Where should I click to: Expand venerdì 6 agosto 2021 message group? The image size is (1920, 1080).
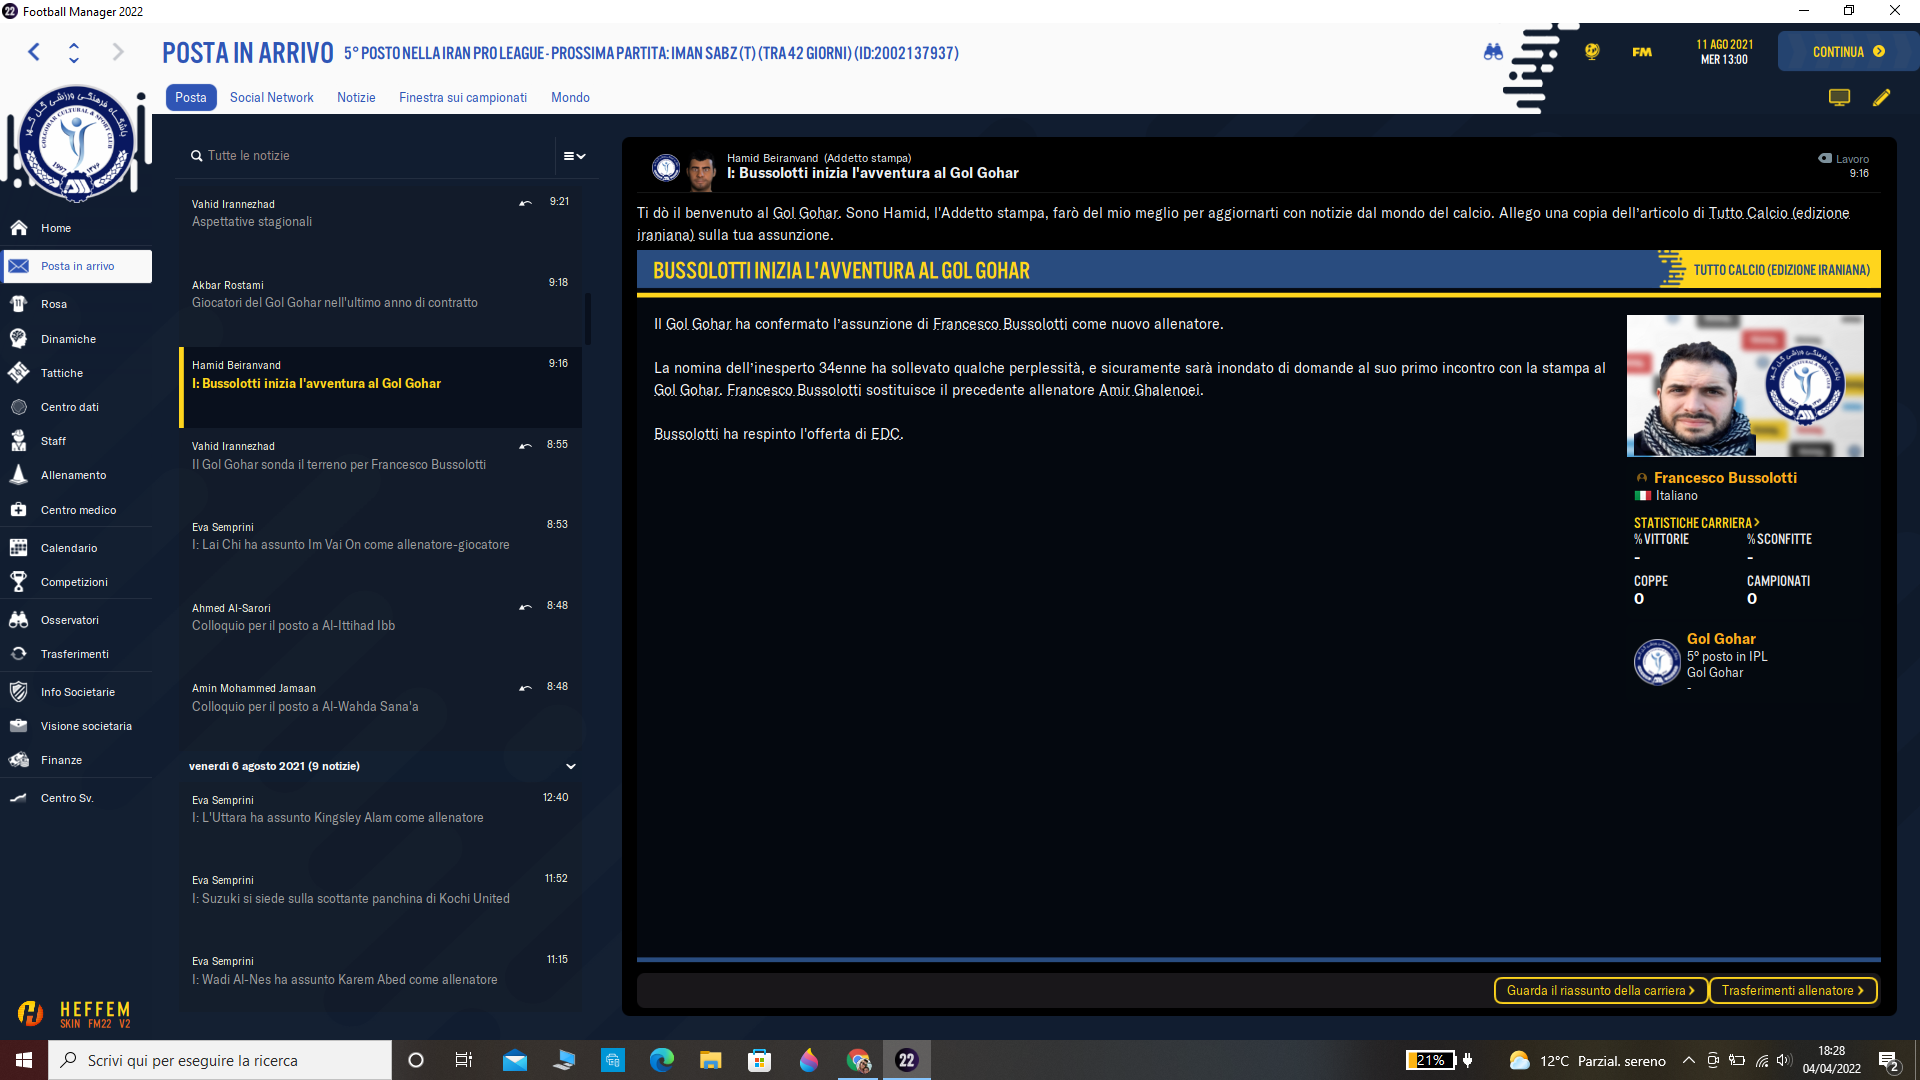pos(570,766)
